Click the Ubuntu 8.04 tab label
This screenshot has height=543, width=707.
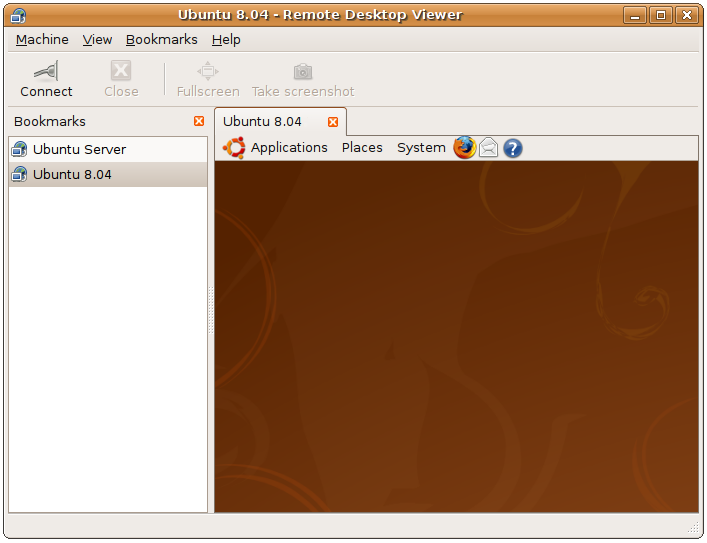coord(262,122)
